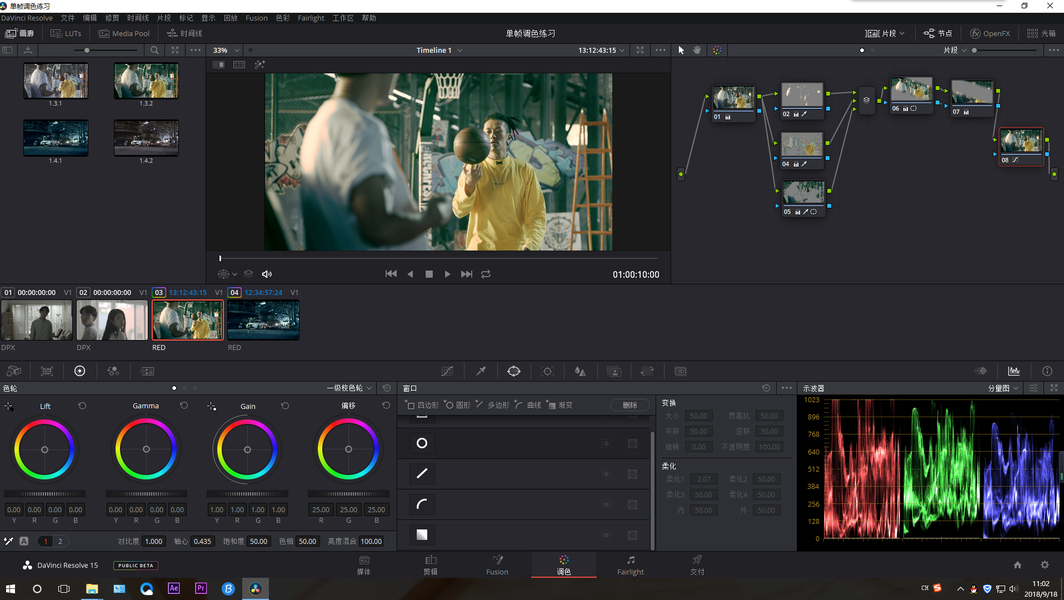Open the scope type parade dropdown
1064x600 pixels.
[1003, 388]
